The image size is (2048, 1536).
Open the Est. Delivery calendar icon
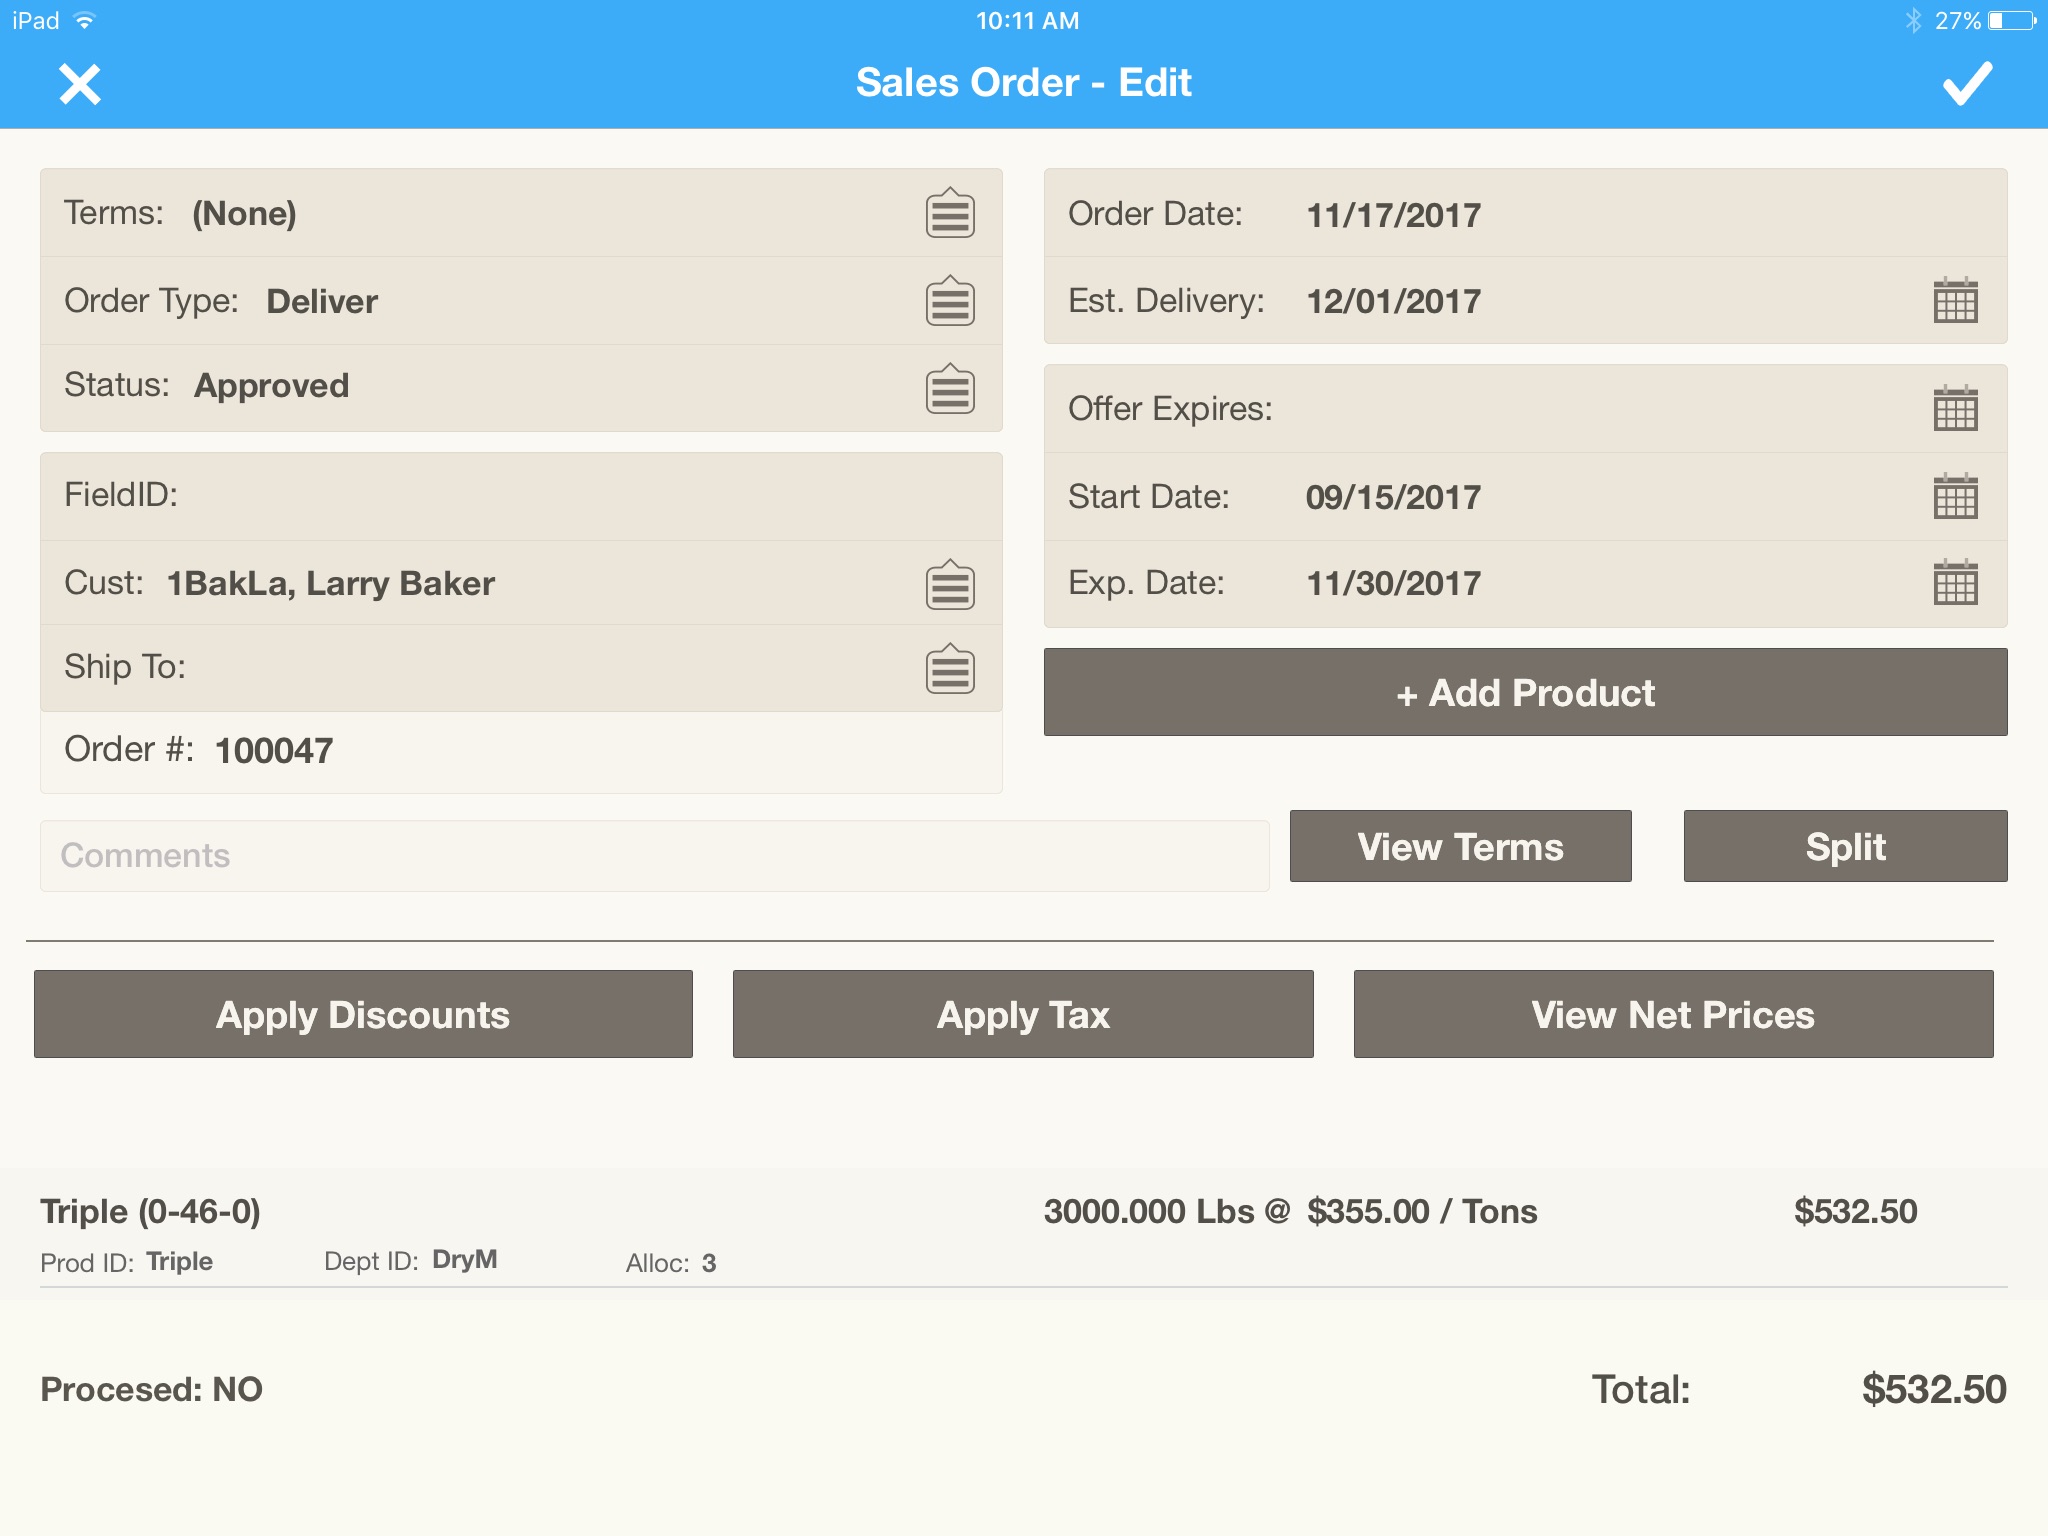point(1955,300)
